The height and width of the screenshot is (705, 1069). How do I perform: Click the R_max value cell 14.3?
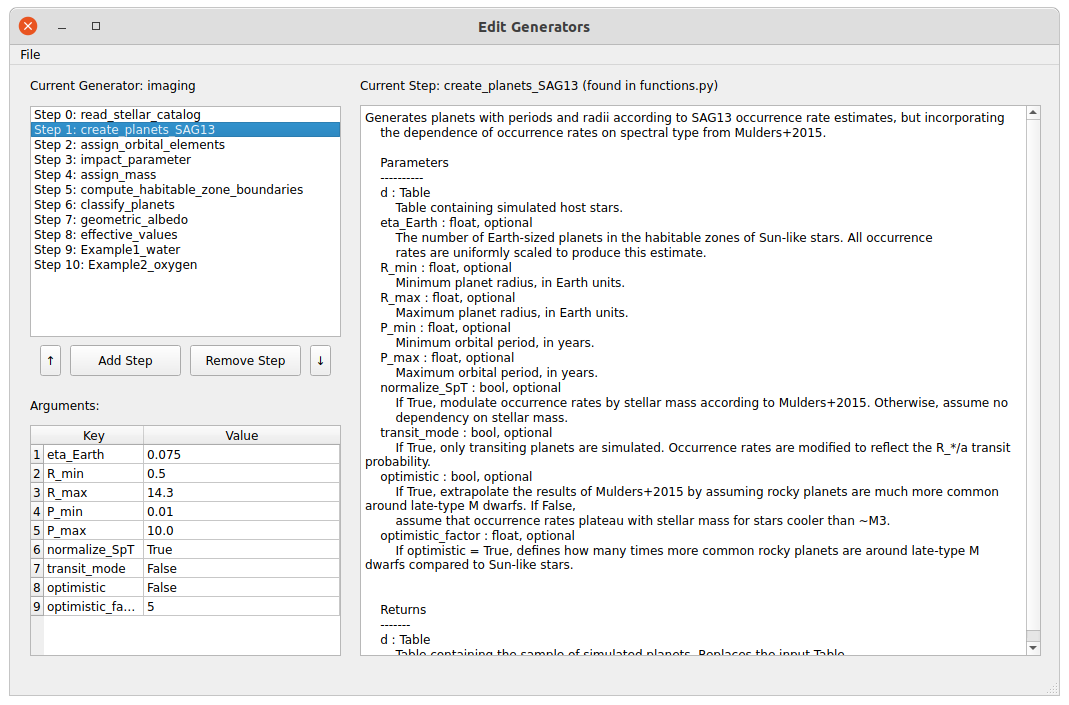tap(241, 493)
